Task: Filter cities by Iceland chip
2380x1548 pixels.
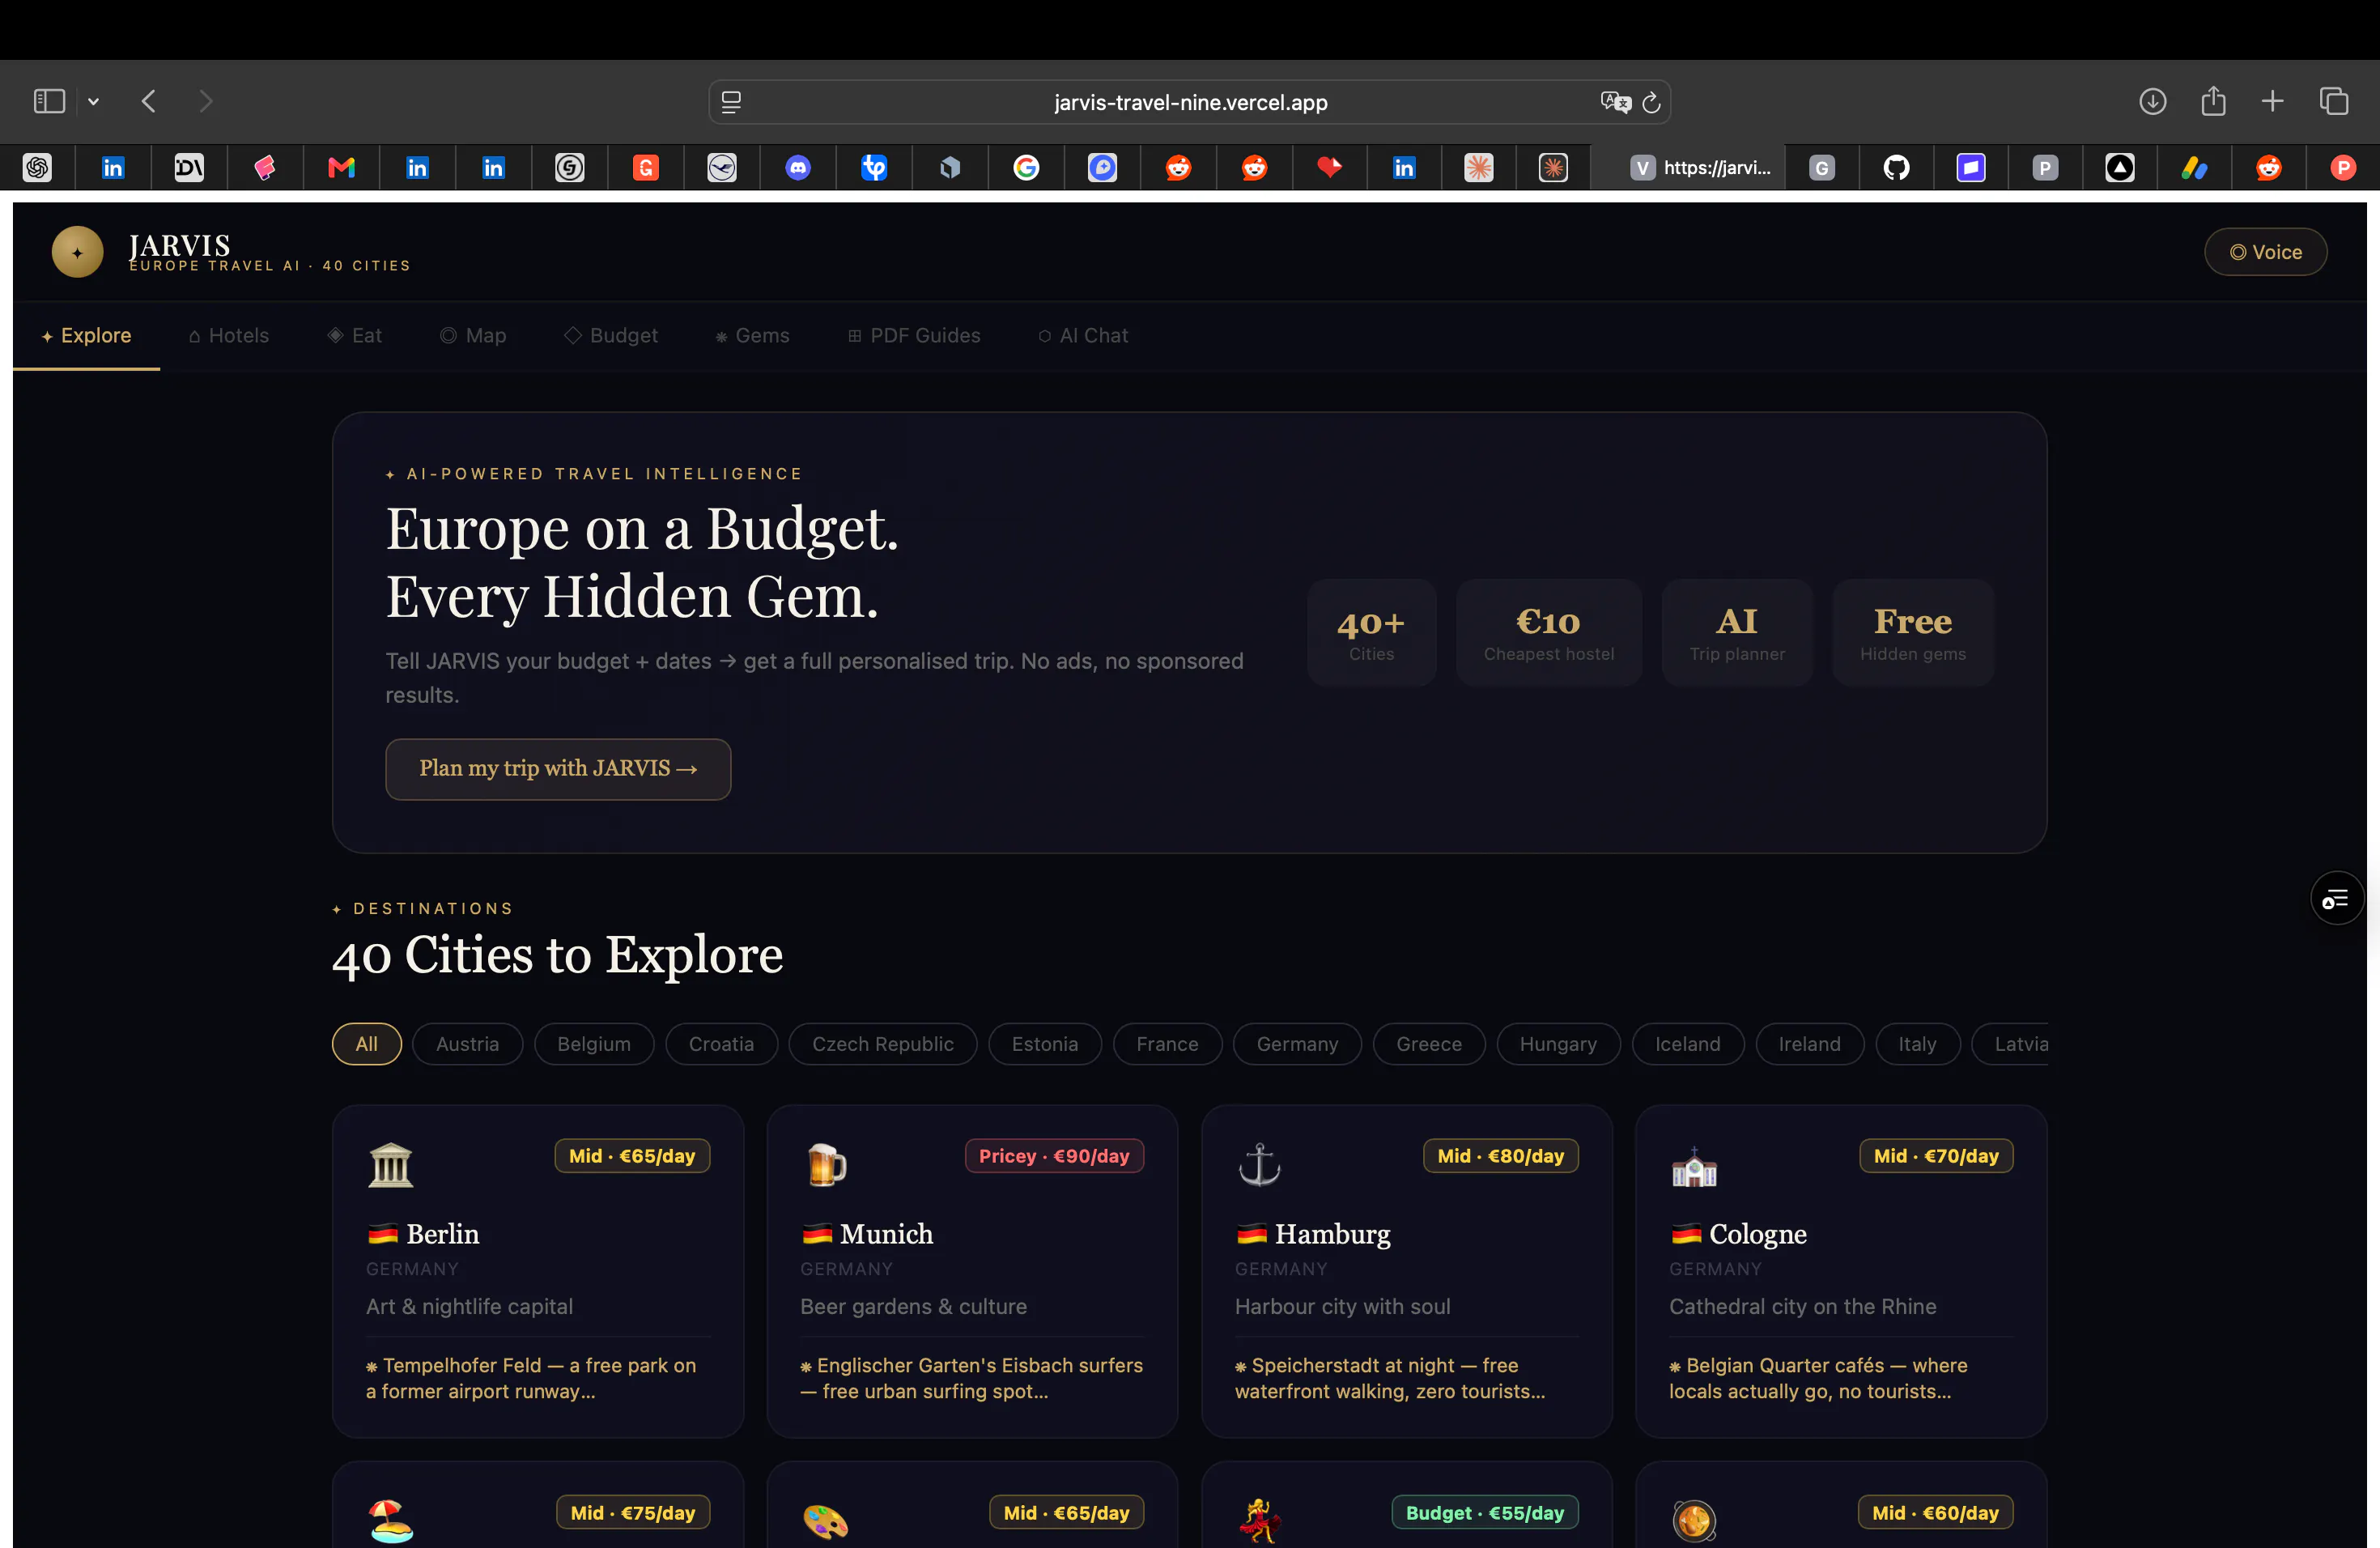Action: (x=1687, y=1044)
